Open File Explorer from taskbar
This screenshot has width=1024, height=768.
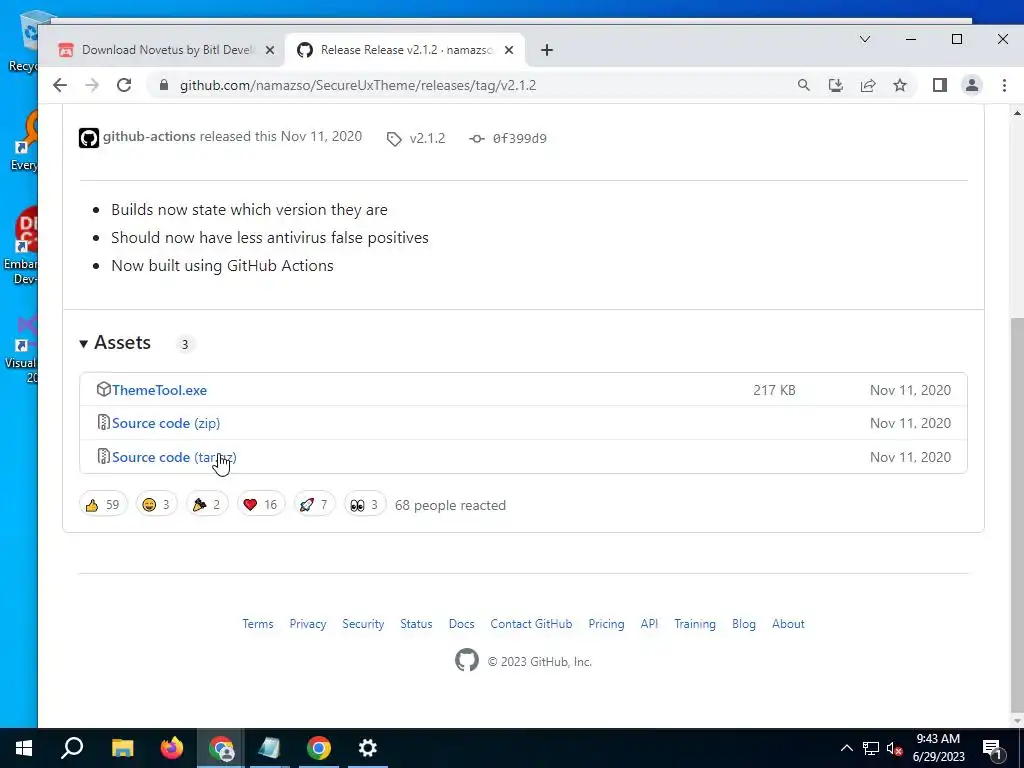(122, 748)
